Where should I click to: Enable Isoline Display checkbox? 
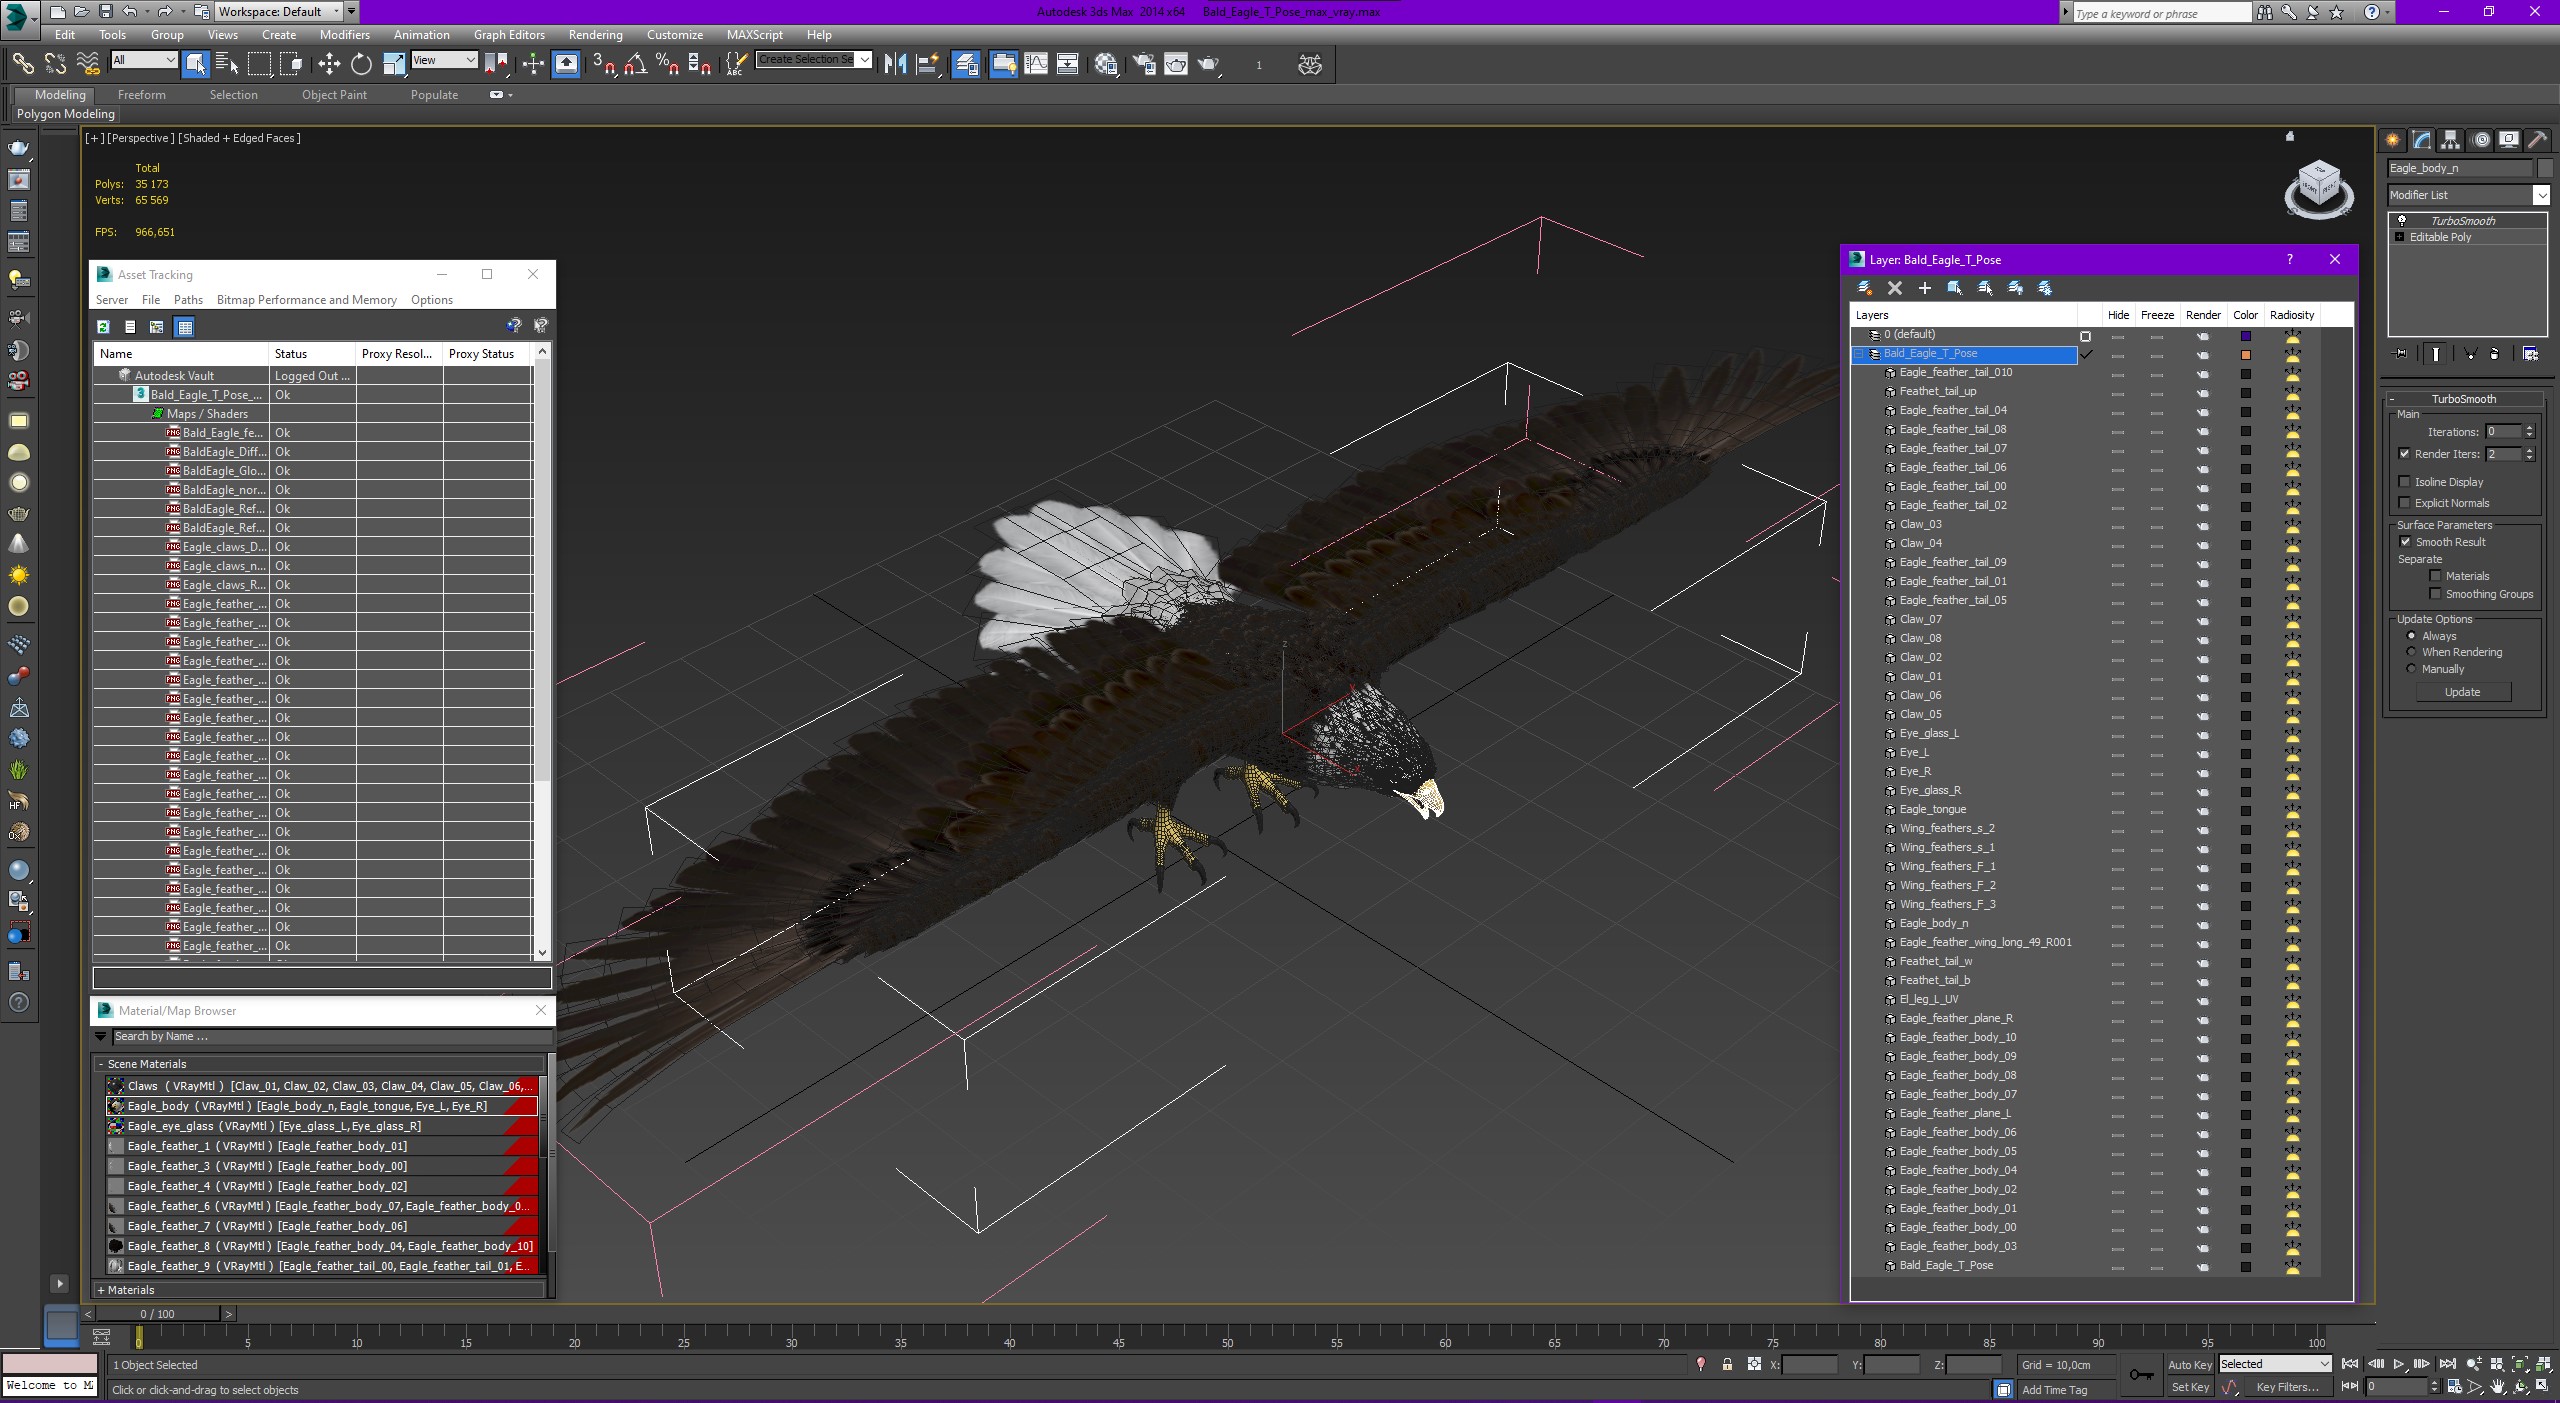point(2404,482)
